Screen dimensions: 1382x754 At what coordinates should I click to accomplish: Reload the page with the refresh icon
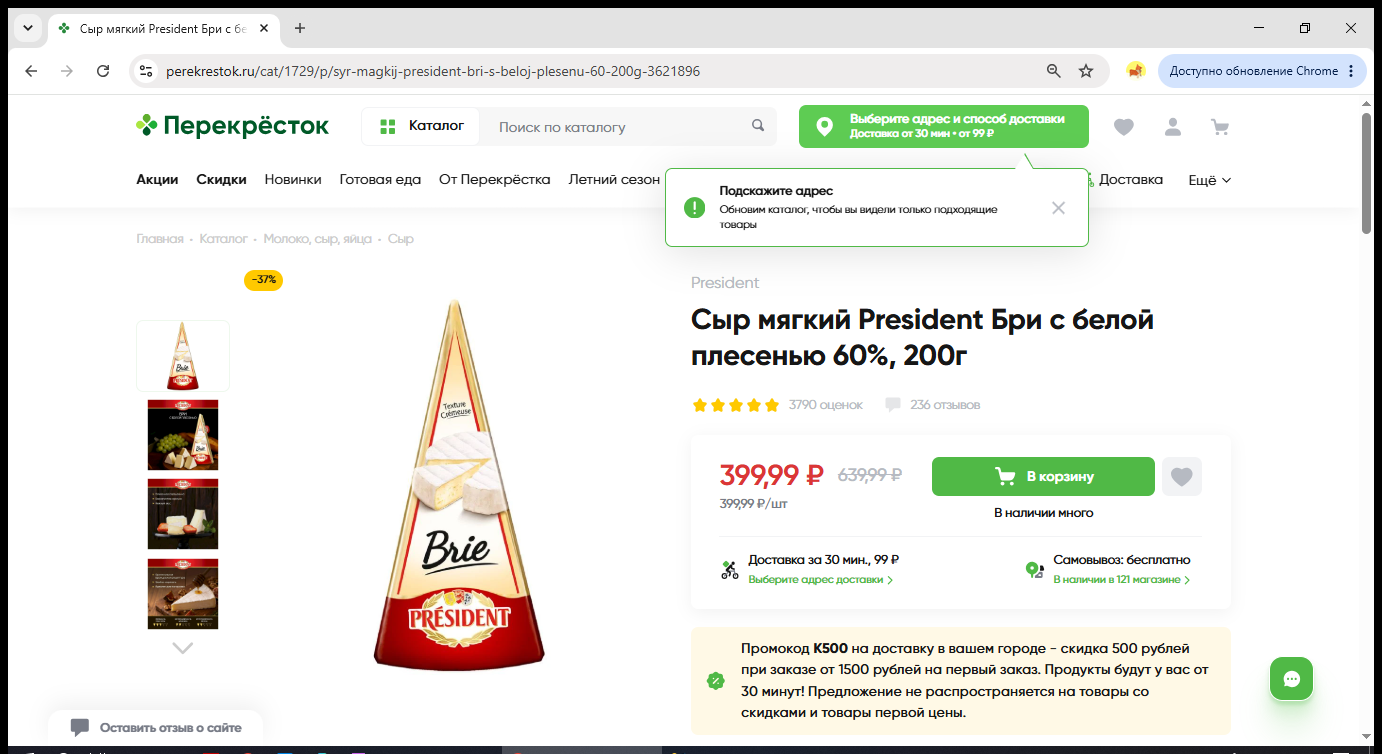(x=103, y=71)
